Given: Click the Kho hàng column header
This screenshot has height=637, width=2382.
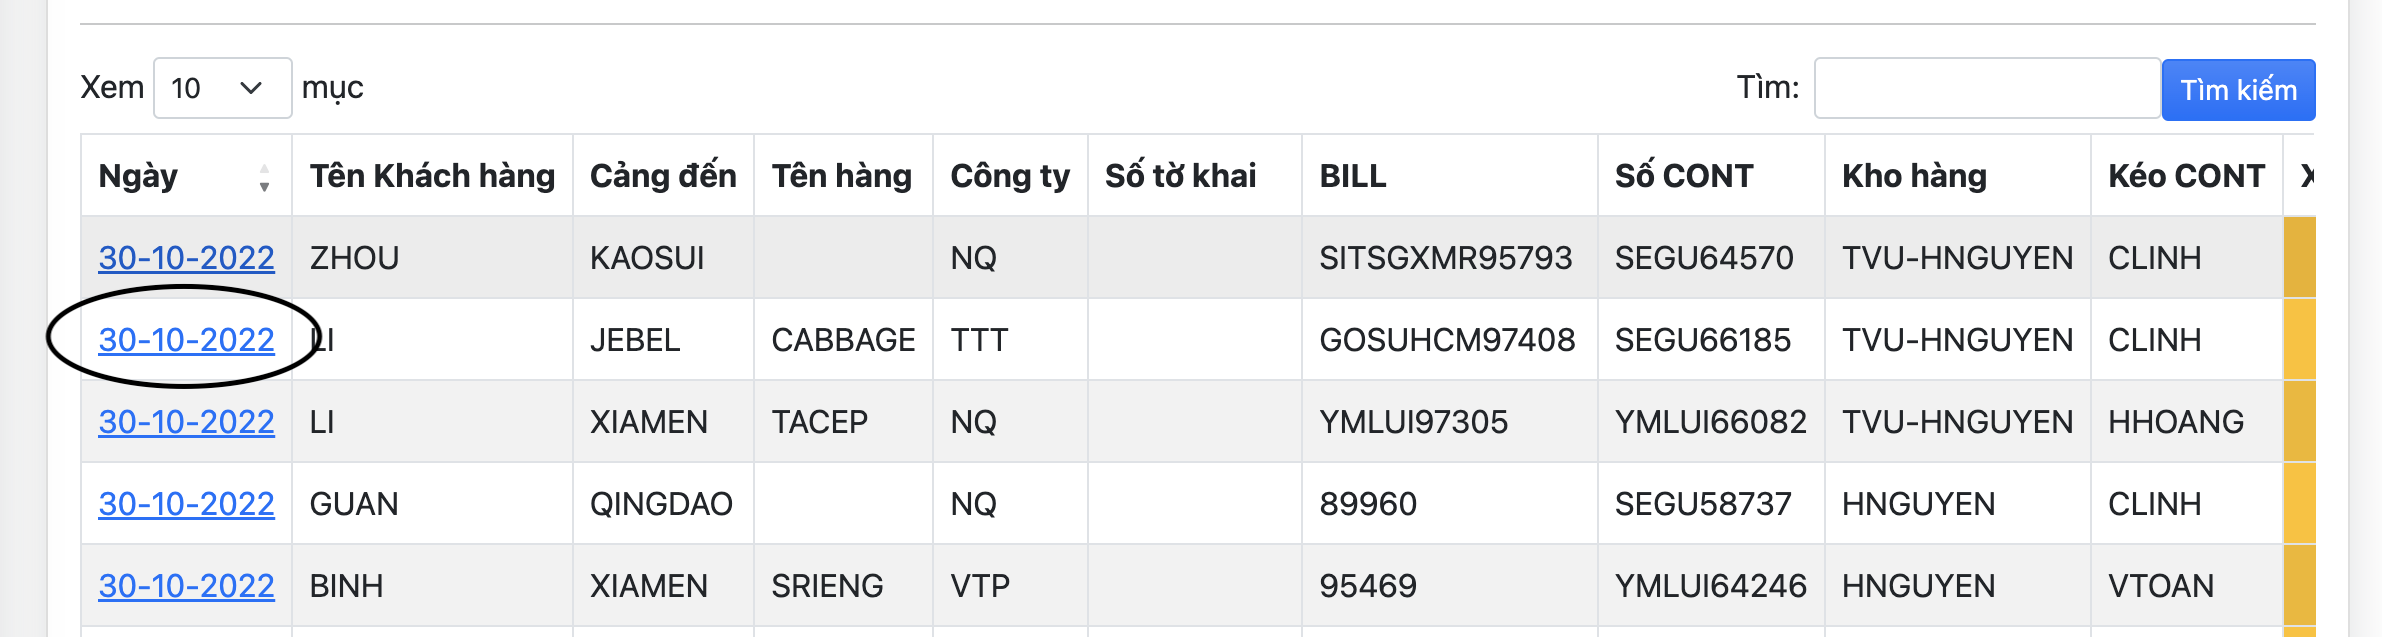Looking at the screenshot, I should 1914,176.
